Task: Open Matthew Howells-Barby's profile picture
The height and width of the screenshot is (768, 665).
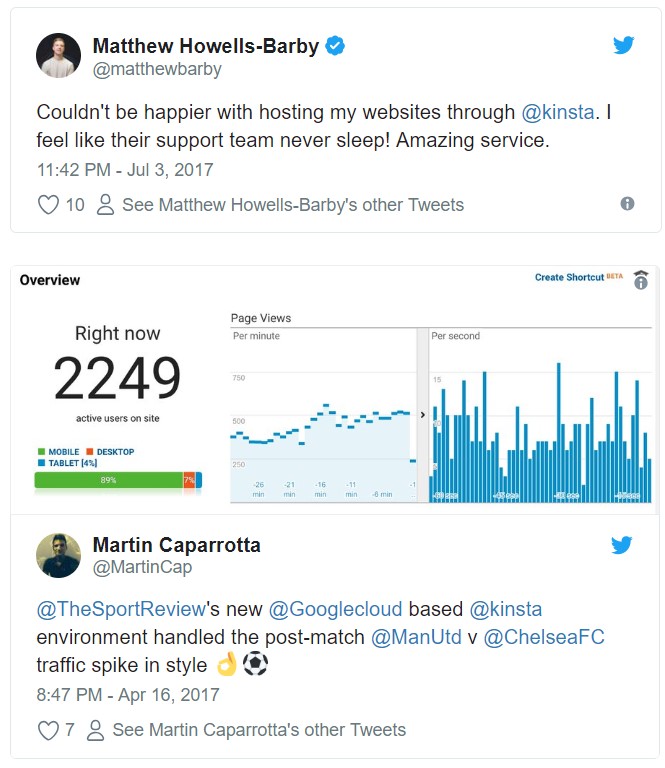Action: pos(58,55)
